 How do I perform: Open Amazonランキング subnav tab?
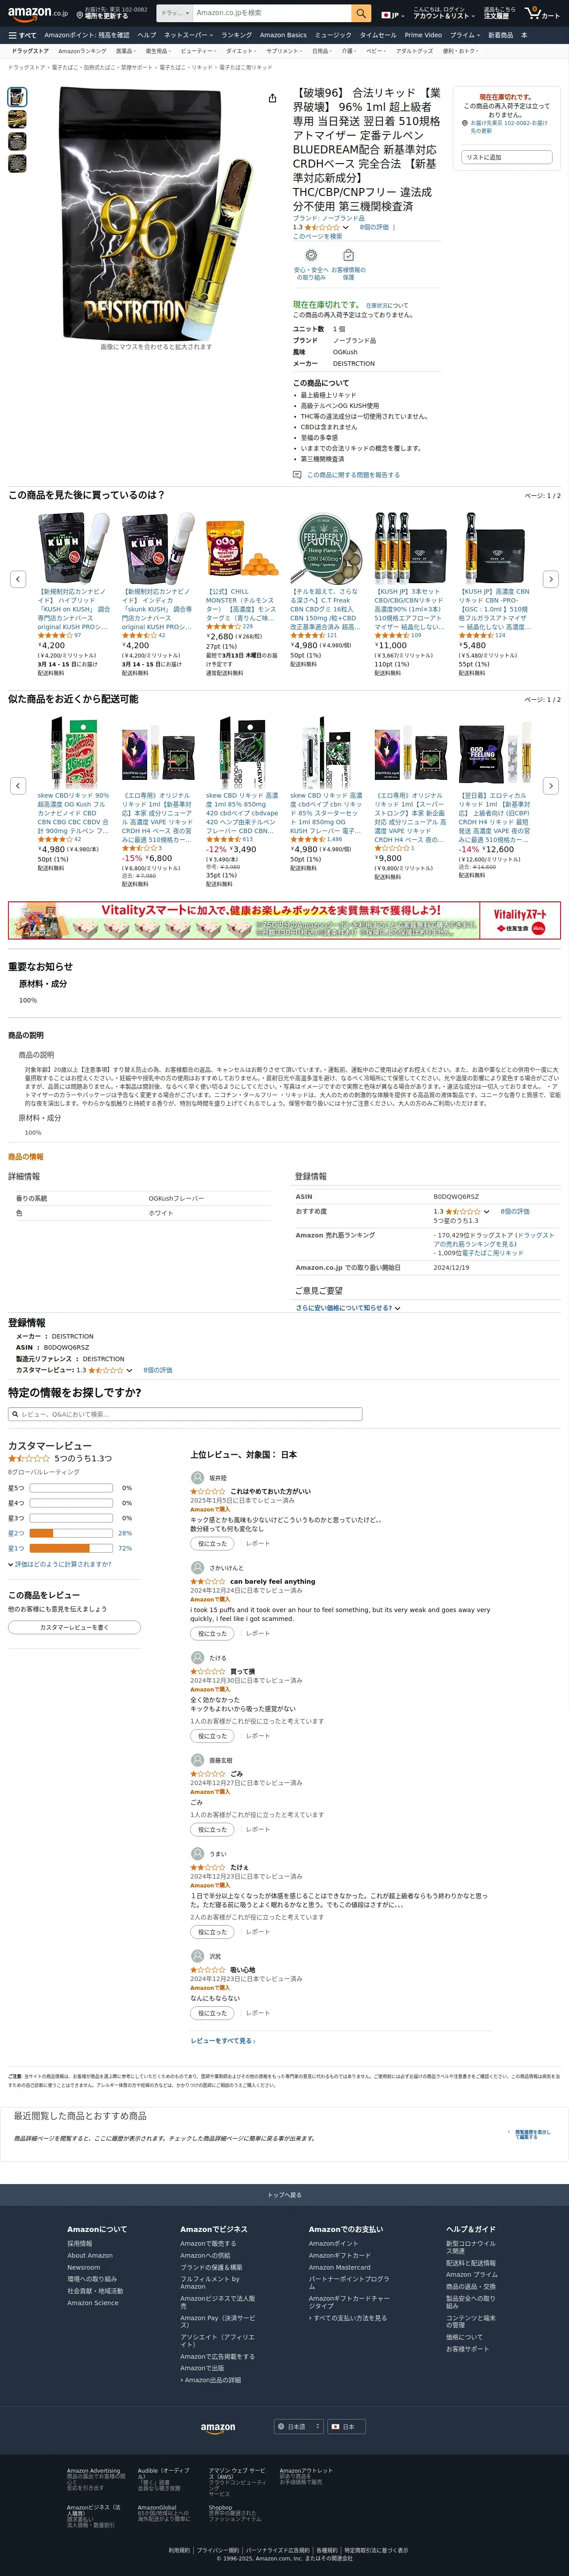82,51
